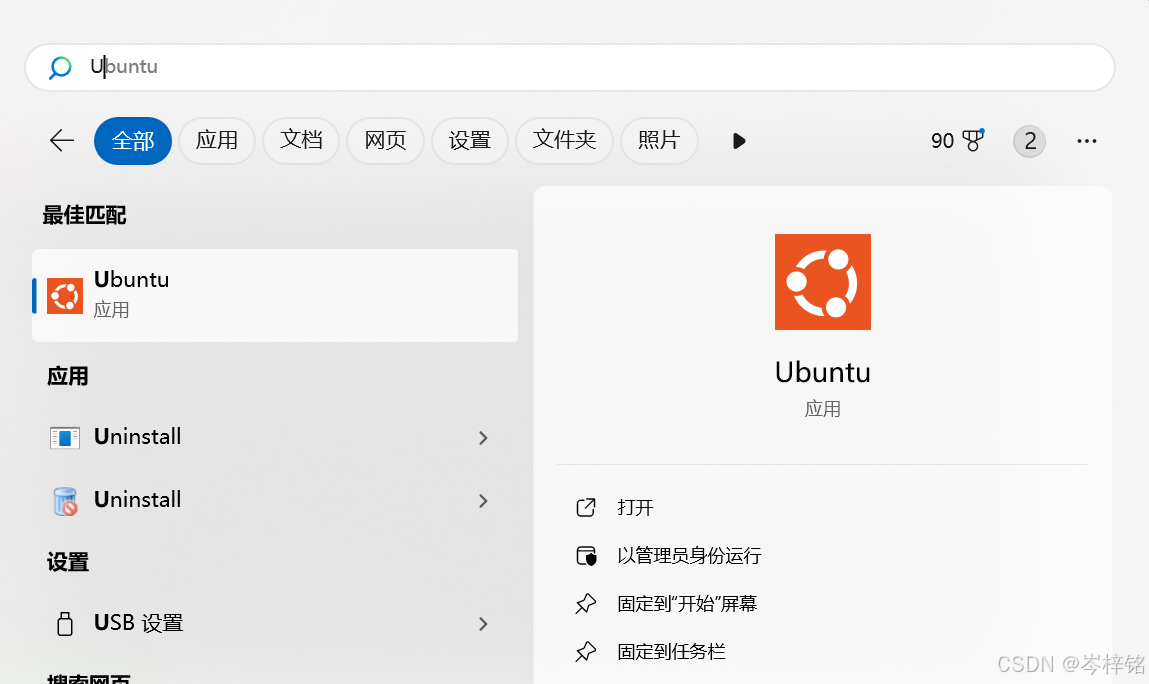
Task: Click 打开 to open Ubuntu
Action: pos(635,507)
